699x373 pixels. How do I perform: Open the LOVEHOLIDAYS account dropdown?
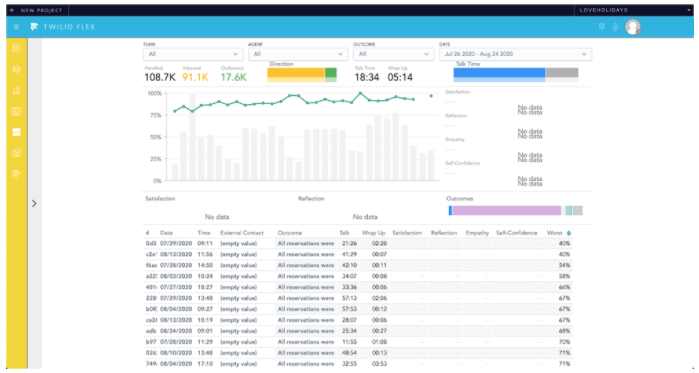coord(633,10)
